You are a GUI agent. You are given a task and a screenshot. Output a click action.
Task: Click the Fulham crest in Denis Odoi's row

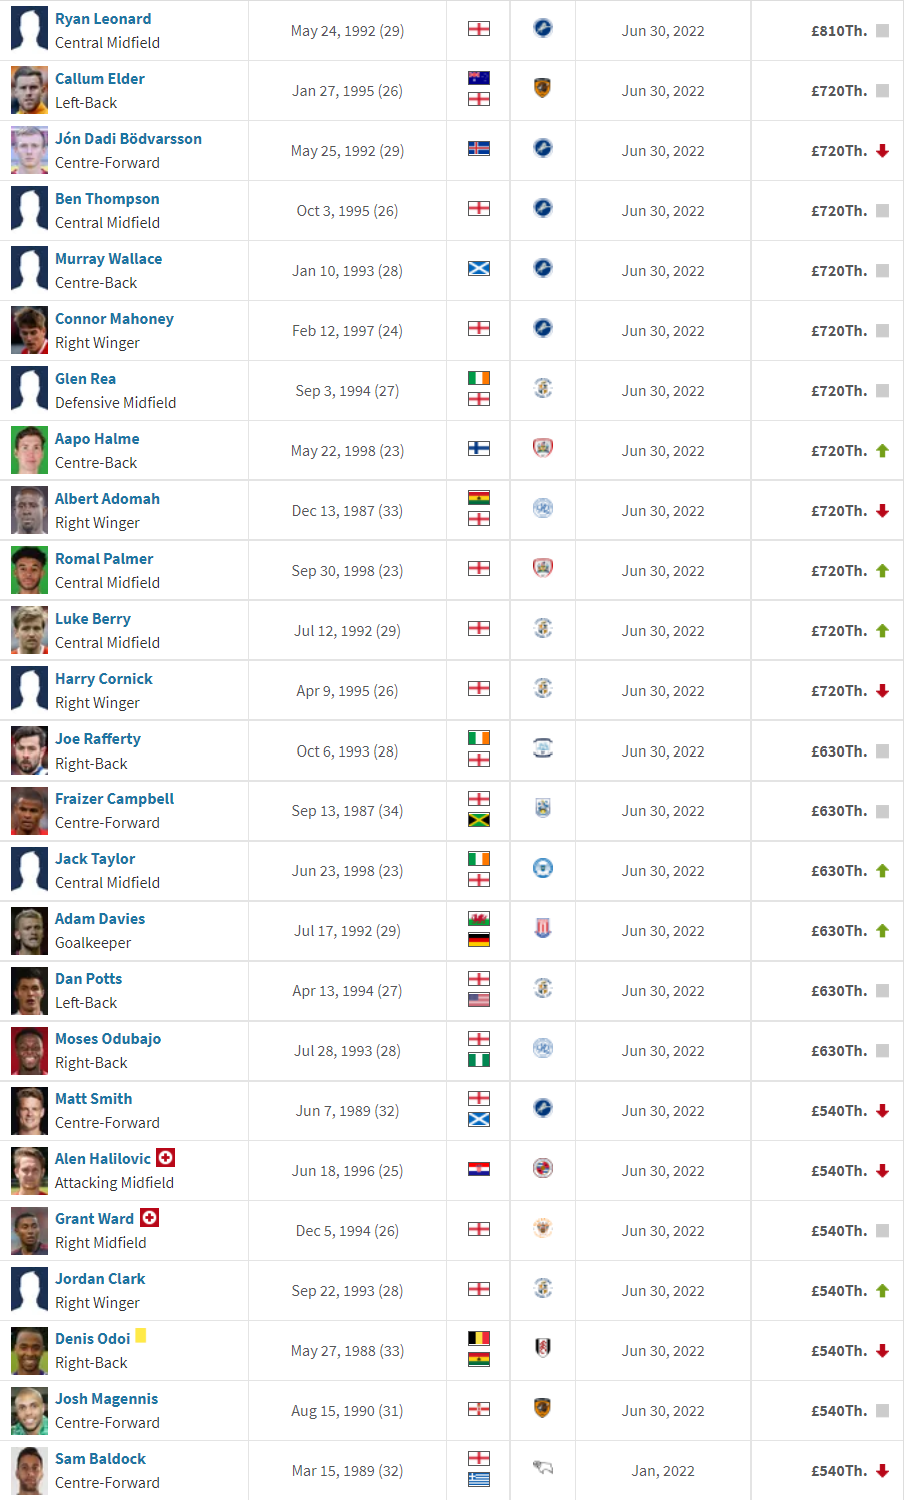pos(543,1348)
